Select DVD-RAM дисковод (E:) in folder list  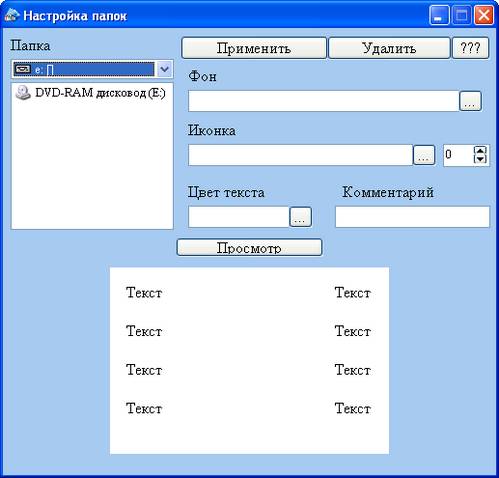(x=91, y=93)
